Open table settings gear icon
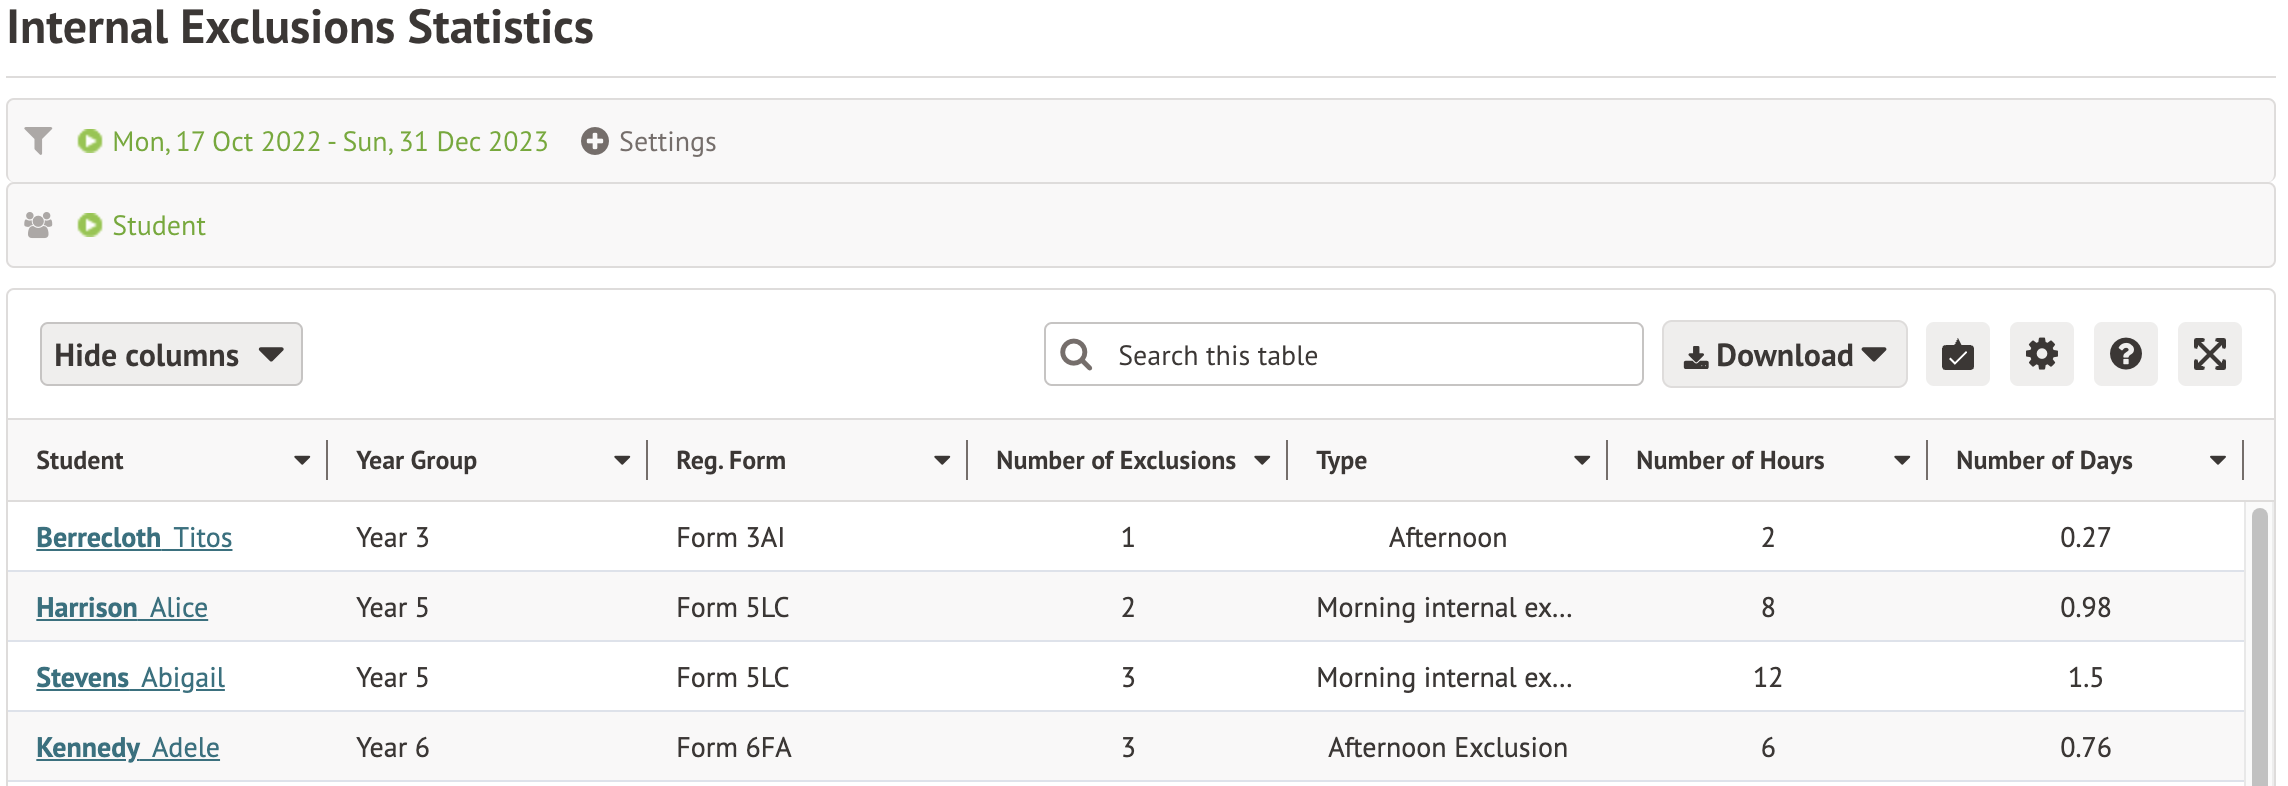This screenshot has width=2288, height=786. (x=2041, y=354)
